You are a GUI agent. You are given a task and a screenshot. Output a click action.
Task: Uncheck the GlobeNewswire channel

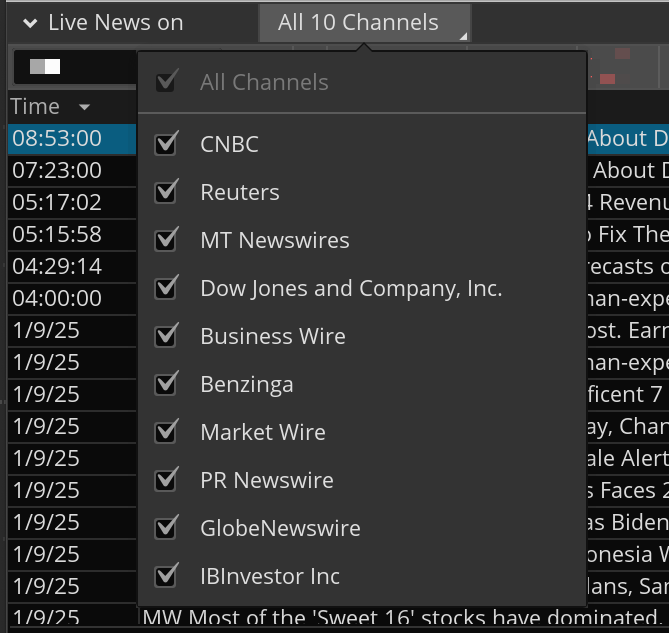(167, 528)
